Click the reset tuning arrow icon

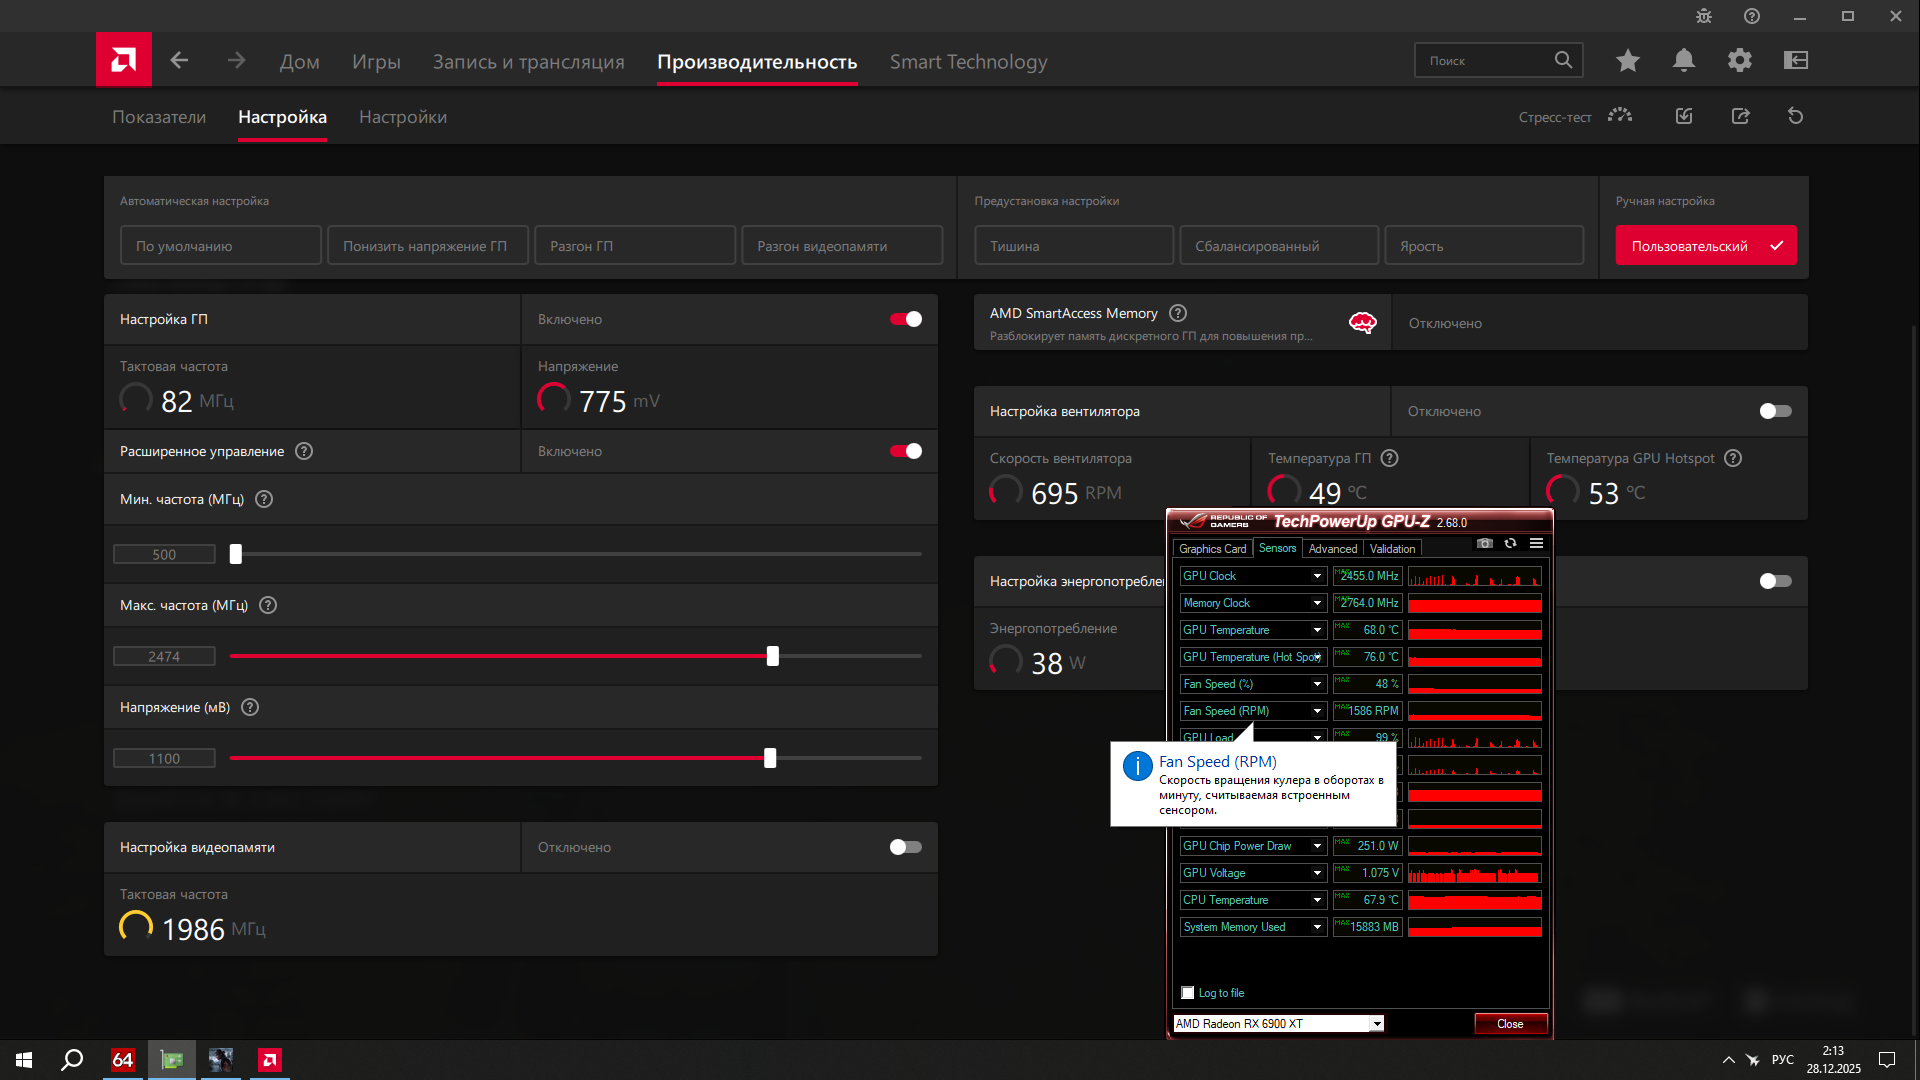[x=1795, y=116]
